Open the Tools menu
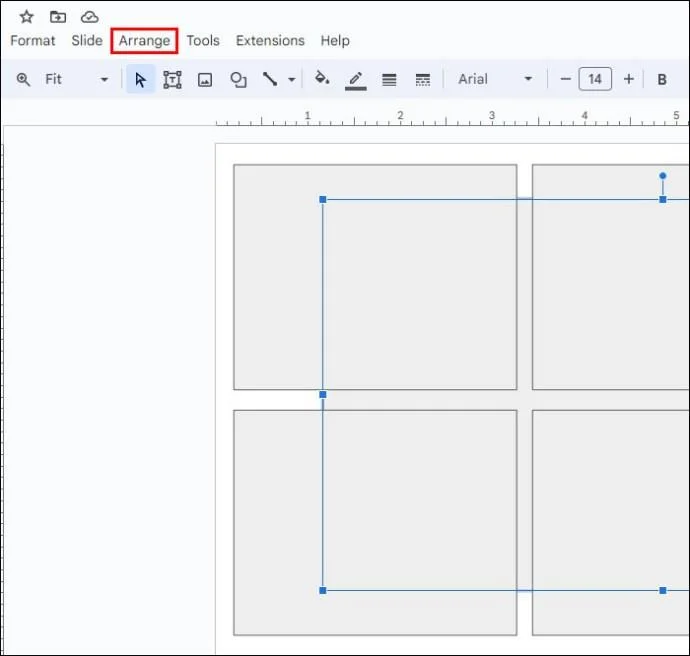The width and height of the screenshot is (690, 656). [203, 40]
